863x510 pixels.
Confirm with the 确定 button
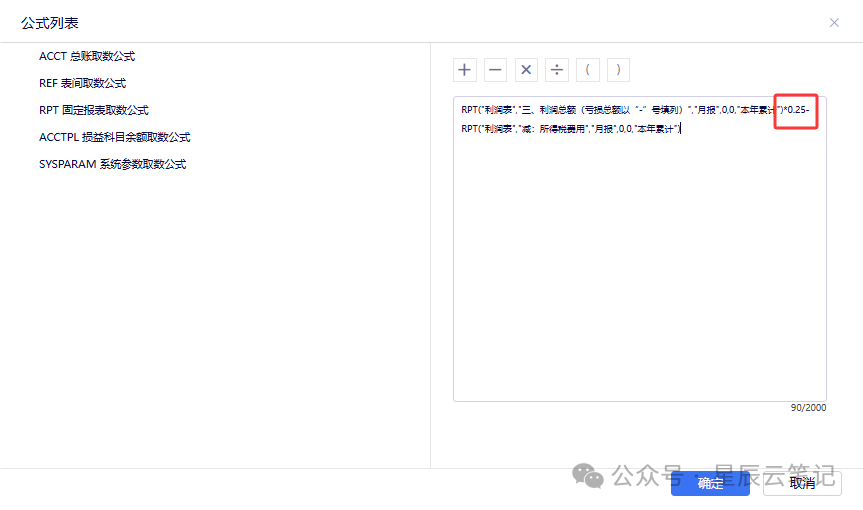(x=710, y=483)
